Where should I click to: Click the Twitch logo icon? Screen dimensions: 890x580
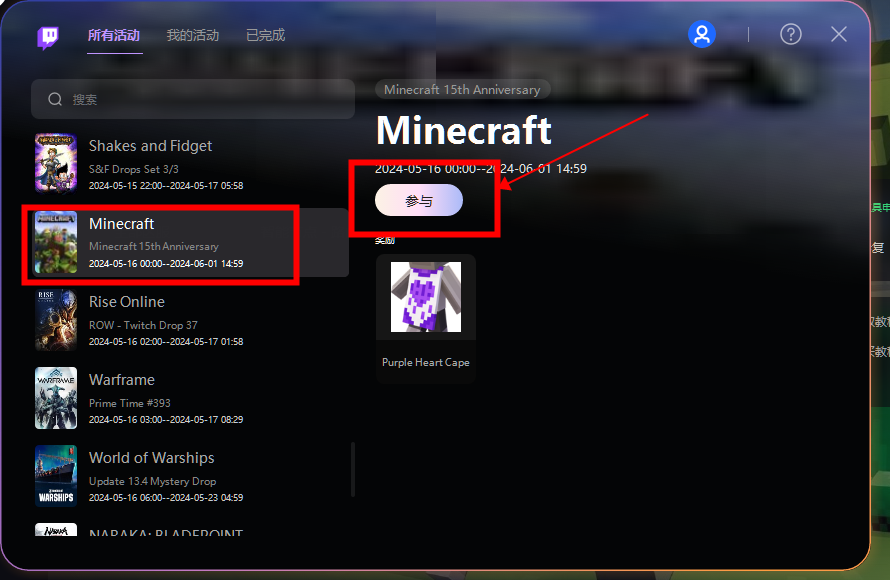(x=48, y=38)
